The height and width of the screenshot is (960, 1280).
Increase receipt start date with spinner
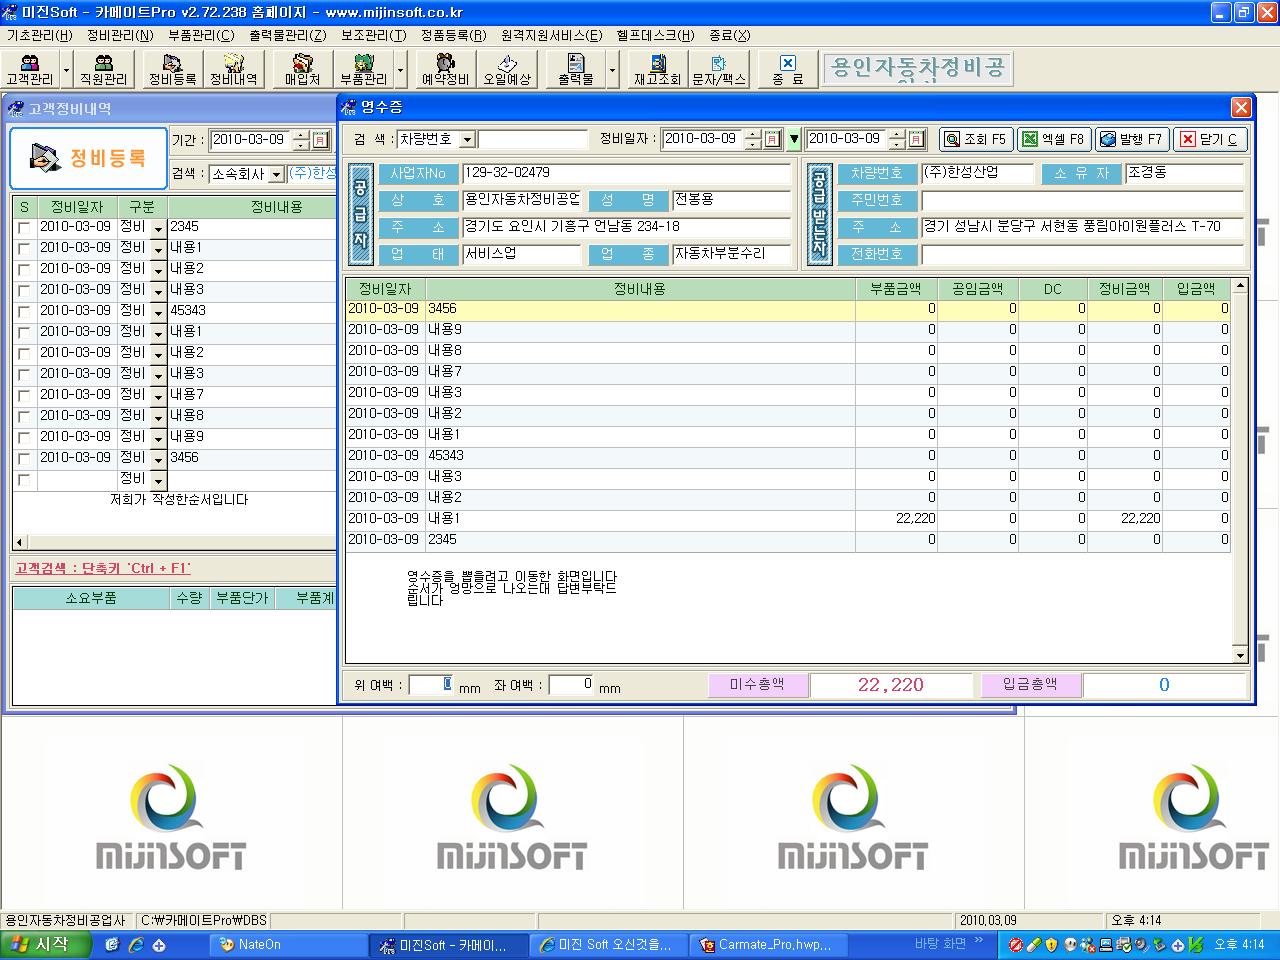[753, 134]
